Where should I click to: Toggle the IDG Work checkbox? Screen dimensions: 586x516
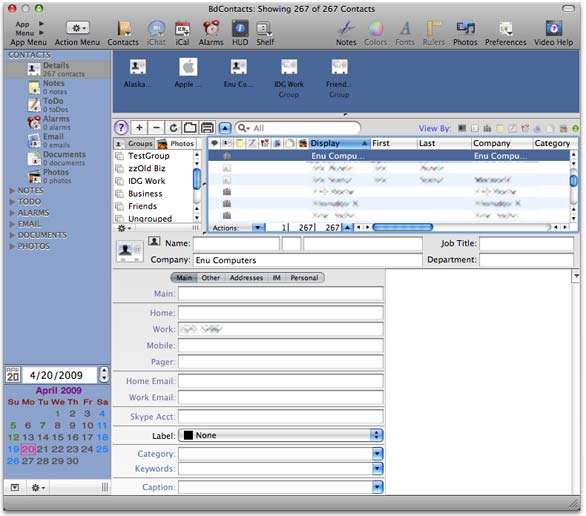tap(119, 181)
